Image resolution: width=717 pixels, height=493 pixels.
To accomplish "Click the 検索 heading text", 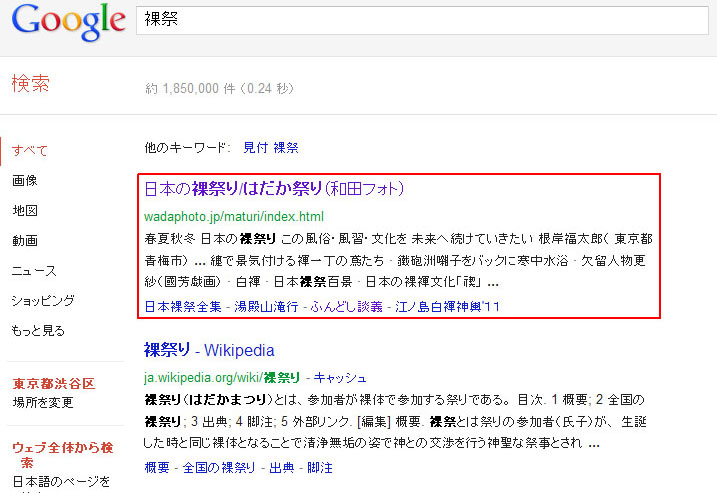I will tap(31, 84).
